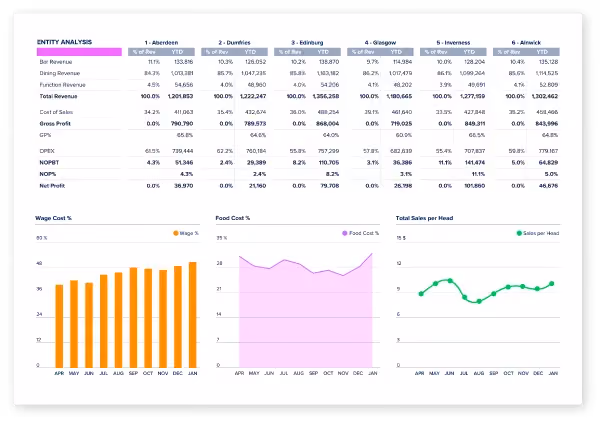Click Dumfries Total Revenue value 1,222,247
The image size is (600, 423).
(x=253, y=96)
